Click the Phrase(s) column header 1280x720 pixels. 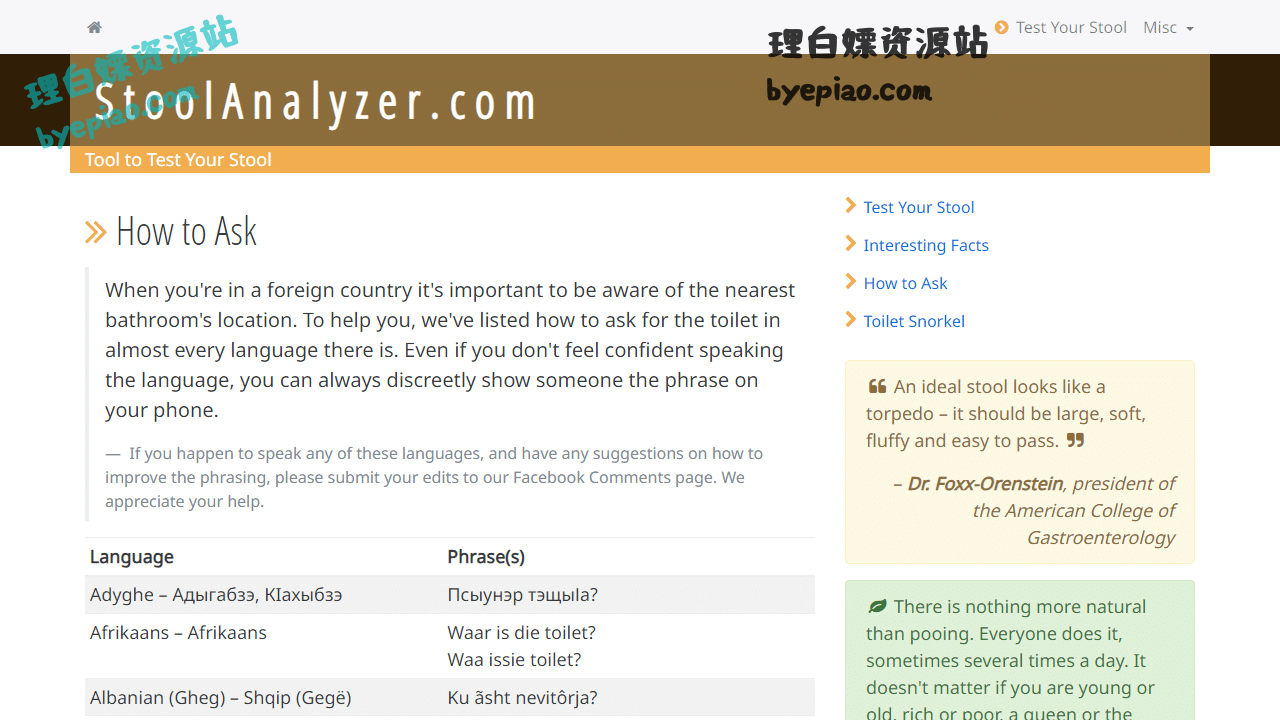click(486, 557)
